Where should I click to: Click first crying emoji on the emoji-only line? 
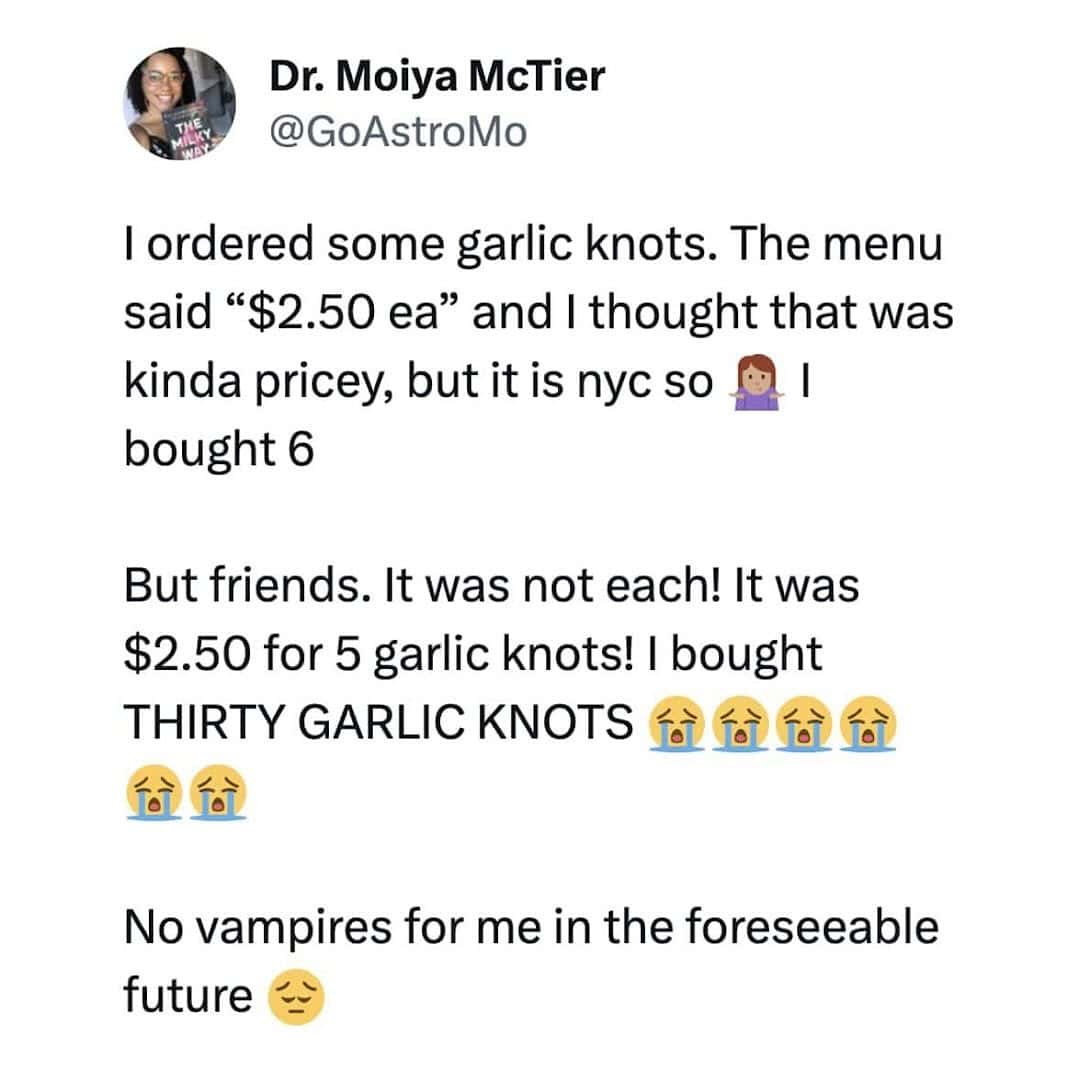coord(152,791)
